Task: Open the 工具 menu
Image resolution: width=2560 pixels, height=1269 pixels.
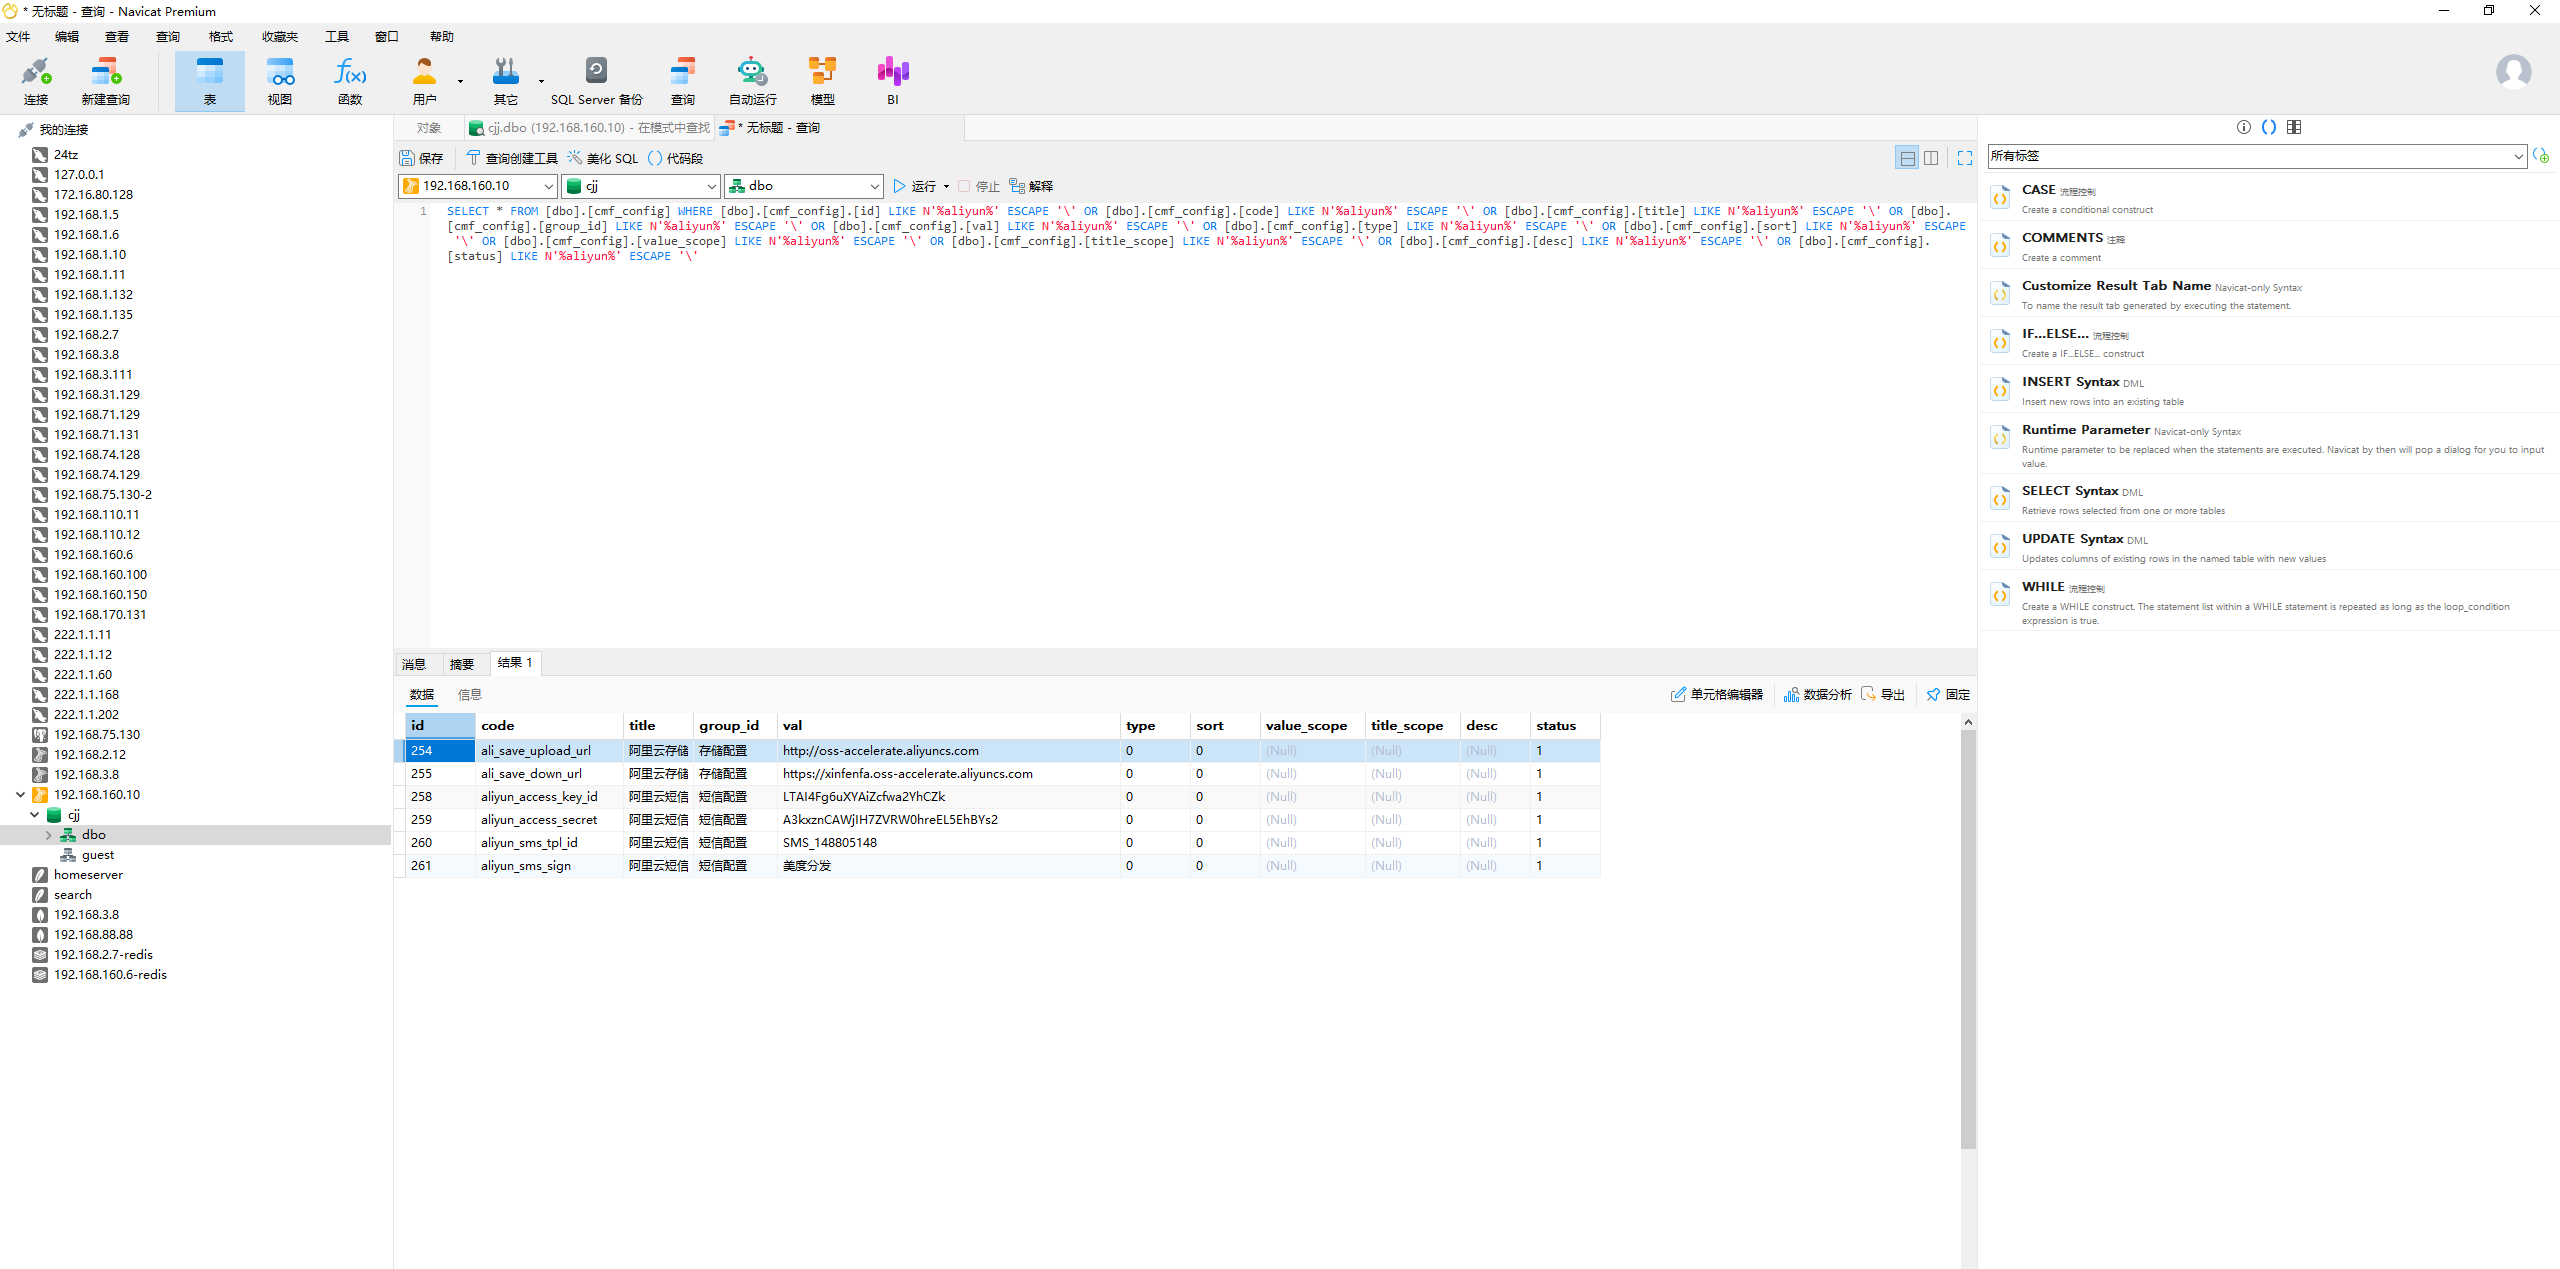Action: tap(337, 37)
